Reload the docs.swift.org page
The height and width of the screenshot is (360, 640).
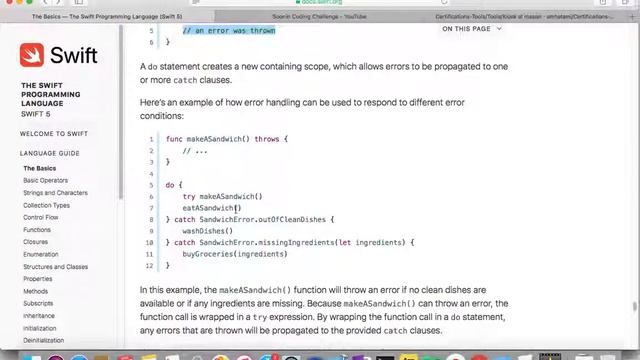click(x=444, y=2)
